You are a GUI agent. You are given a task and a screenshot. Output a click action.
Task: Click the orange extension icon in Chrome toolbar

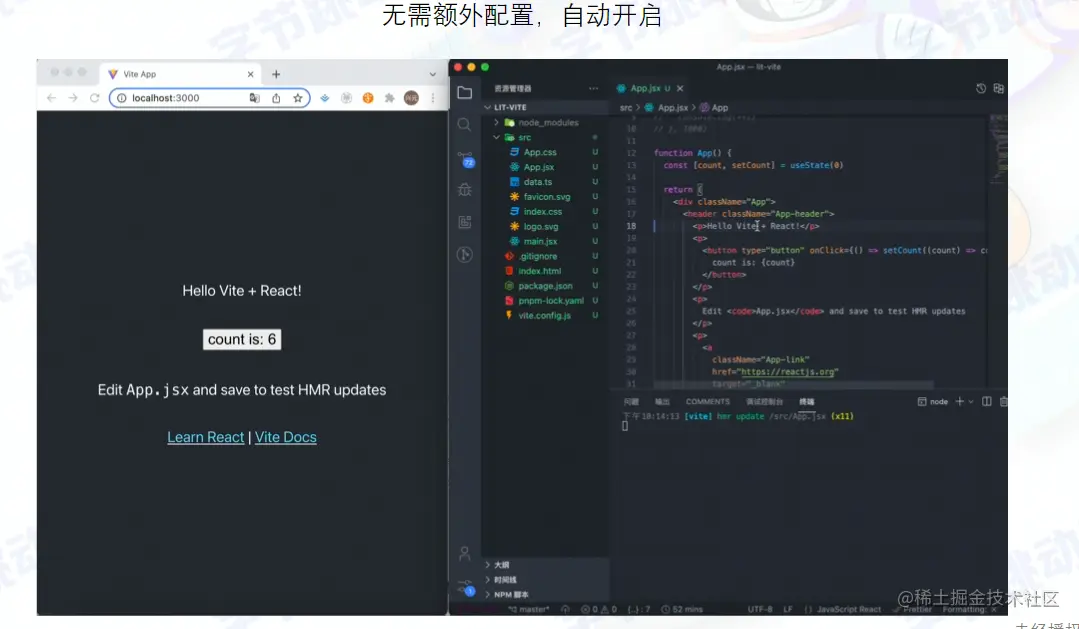tap(368, 98)
